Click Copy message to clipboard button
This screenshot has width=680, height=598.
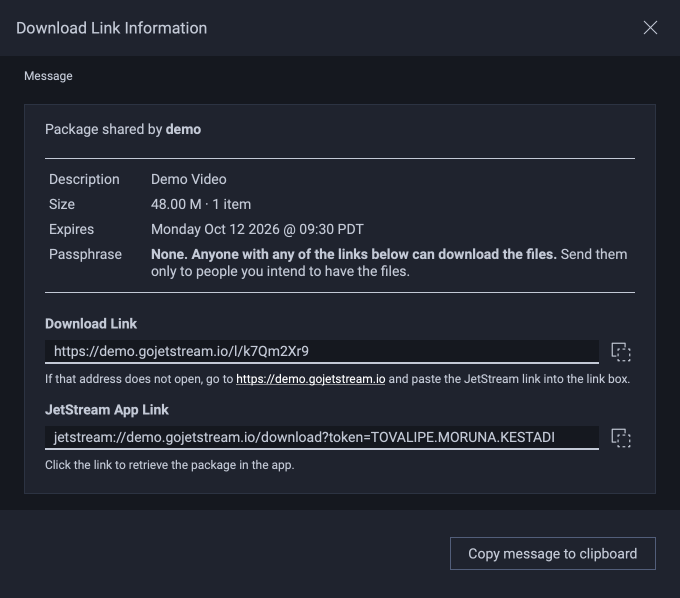pos(552,553)
